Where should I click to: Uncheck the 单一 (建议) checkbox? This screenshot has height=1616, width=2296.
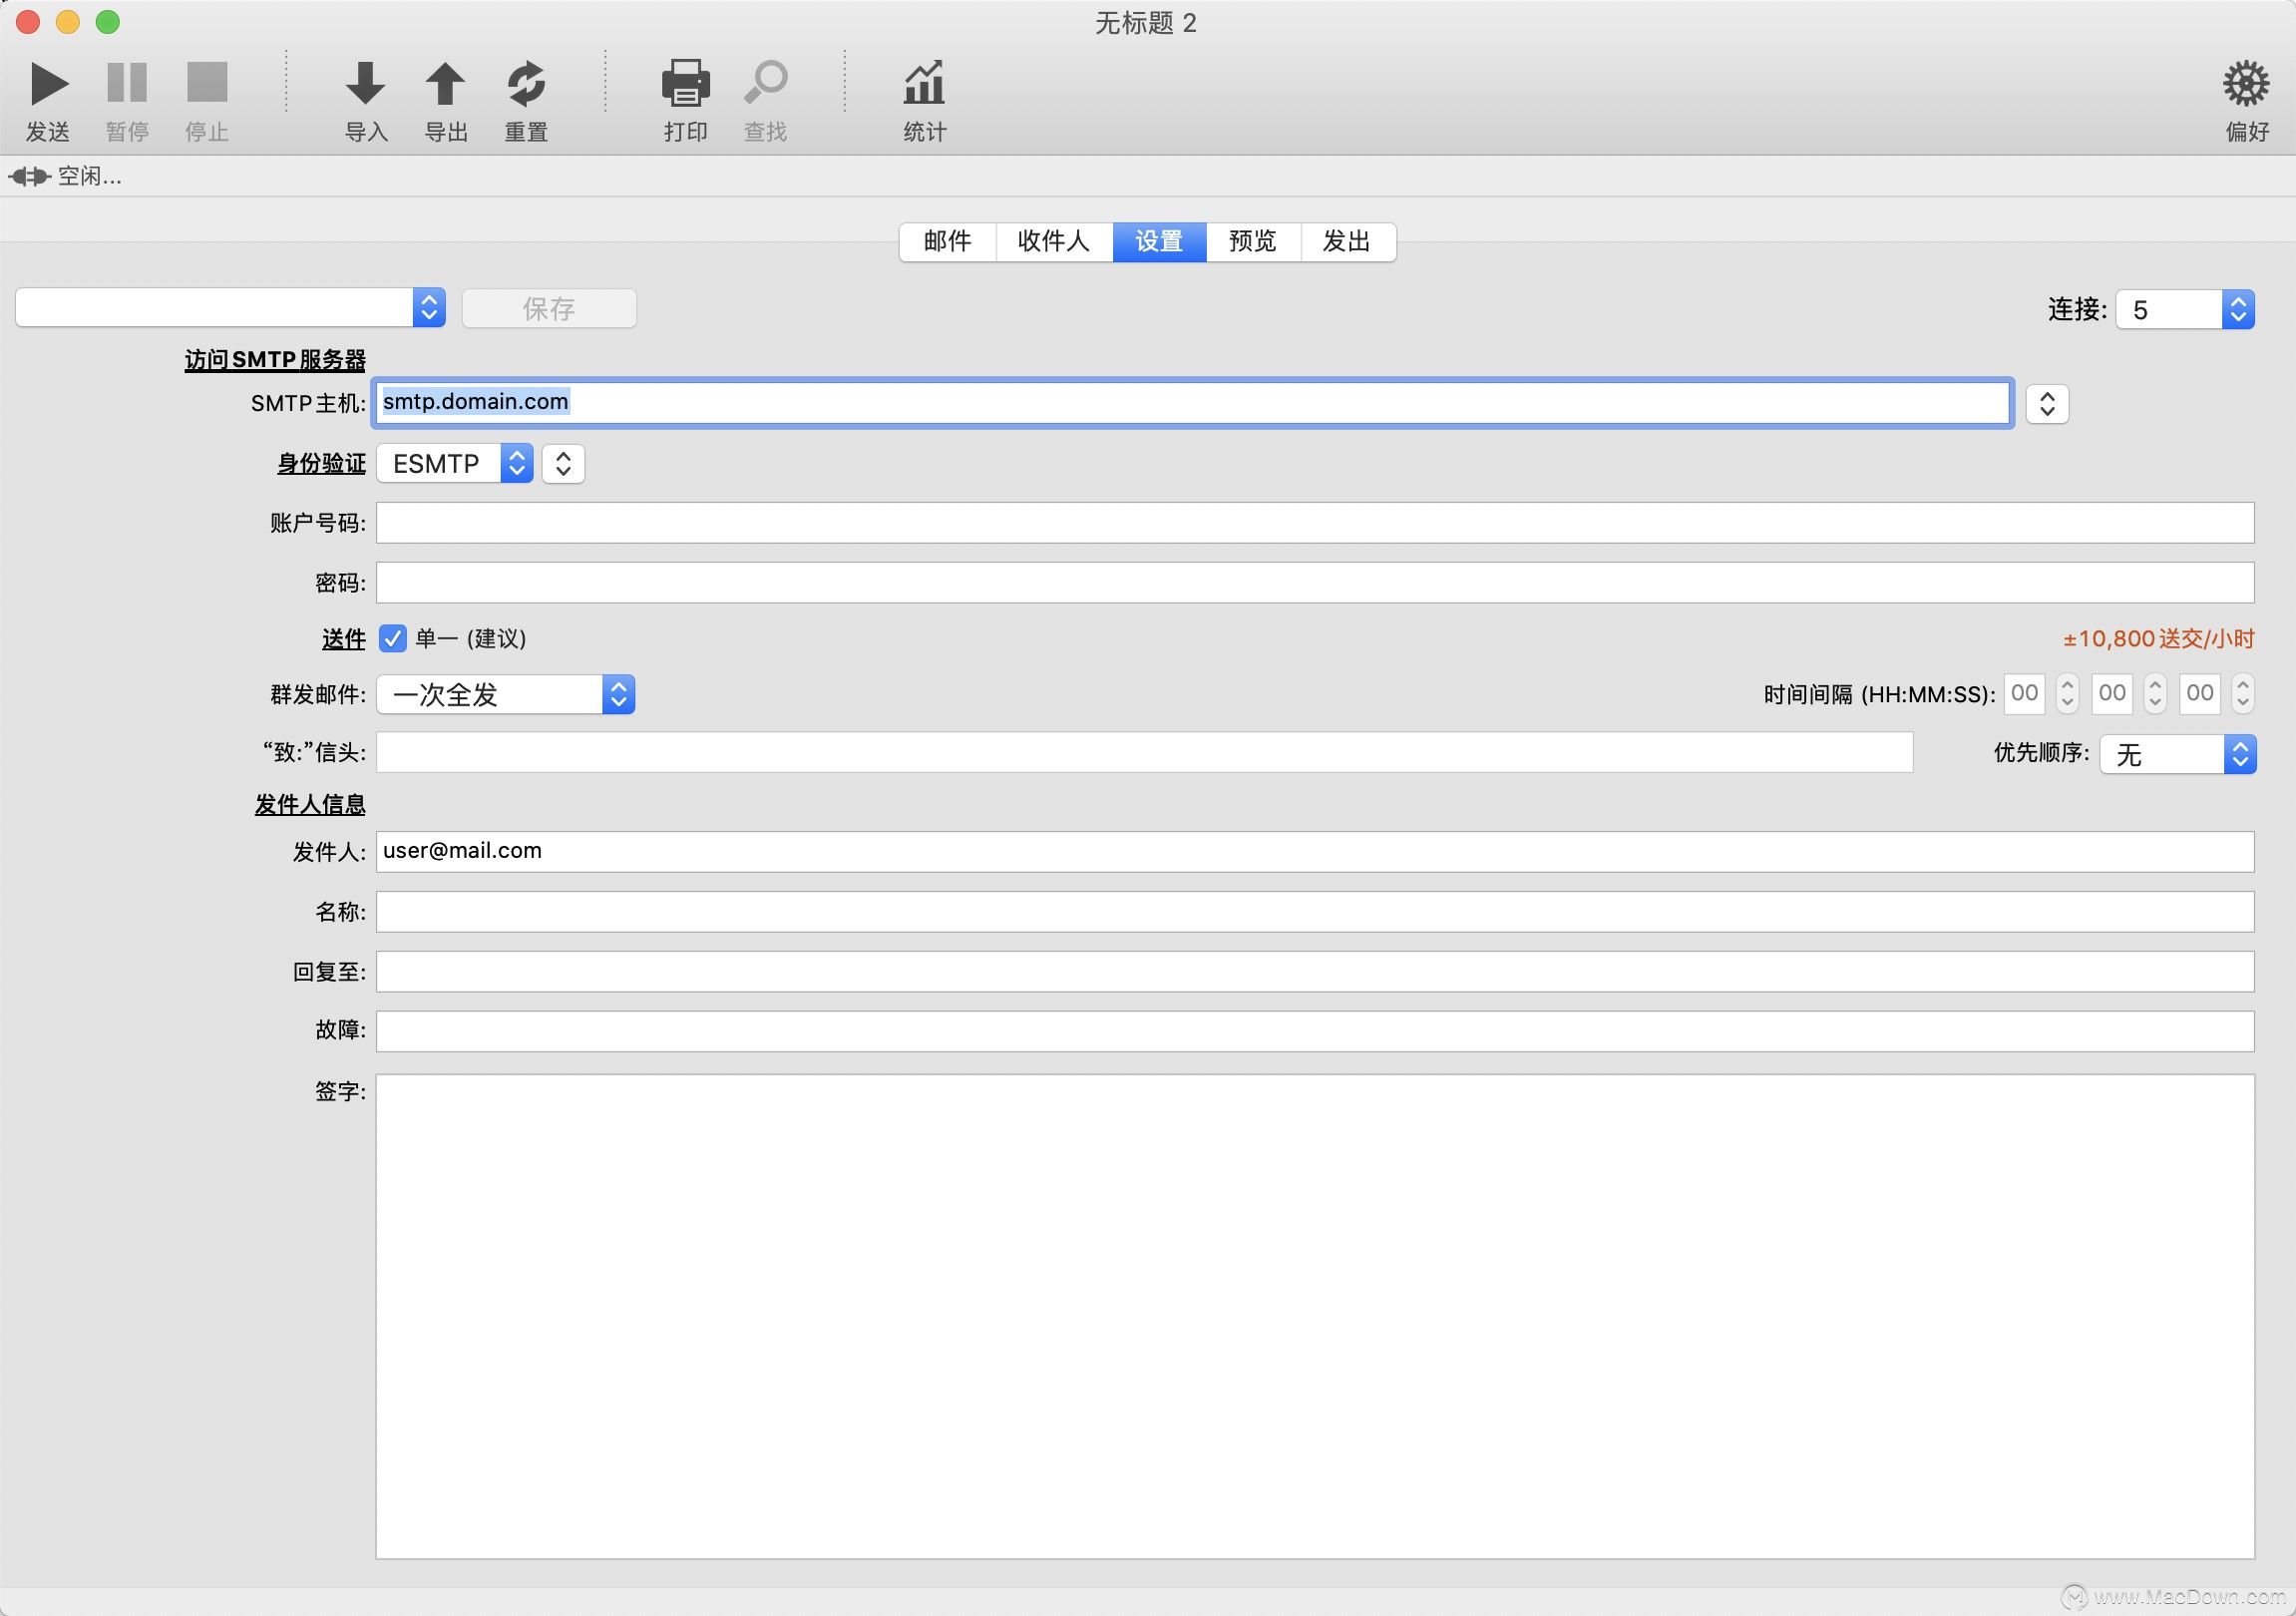pos(392,638)
